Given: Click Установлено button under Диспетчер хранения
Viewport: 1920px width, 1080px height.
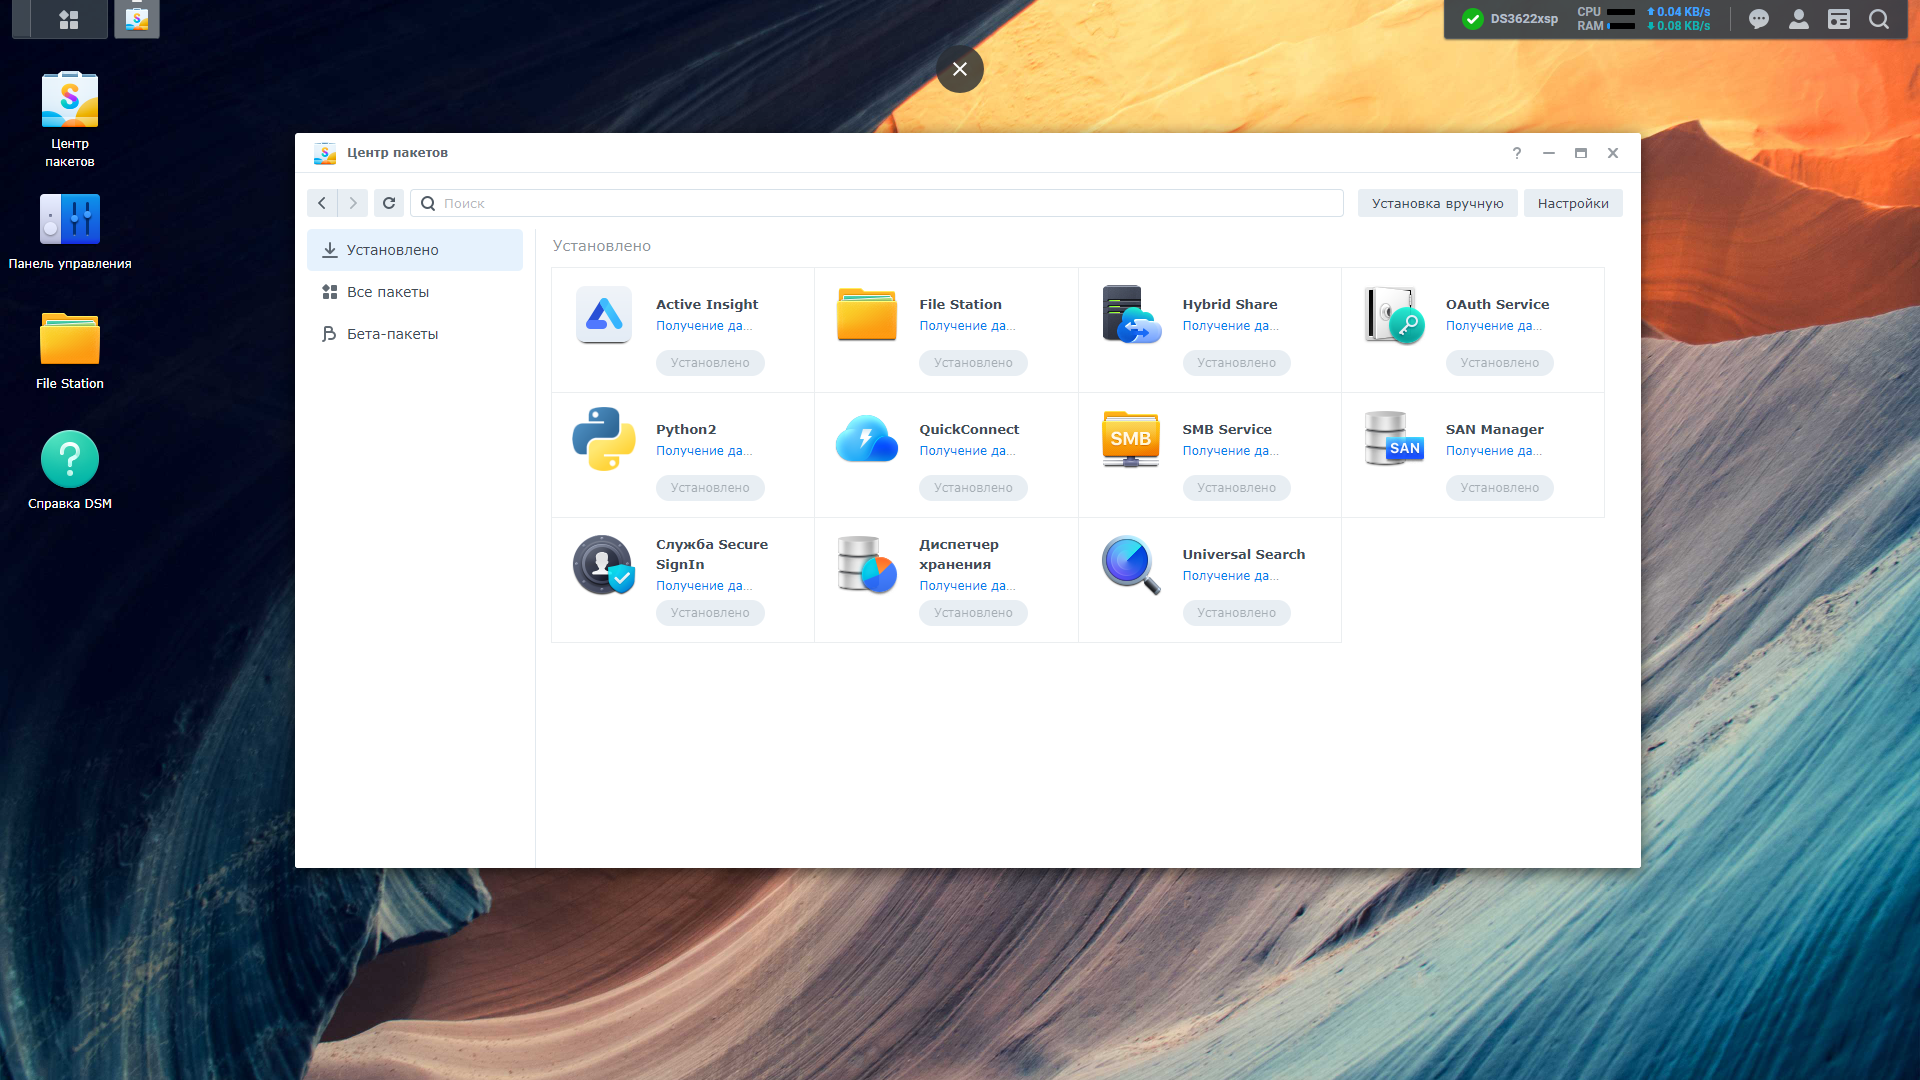Looking at the screenshot, I should pyautogui.click(x=973, y=613).
